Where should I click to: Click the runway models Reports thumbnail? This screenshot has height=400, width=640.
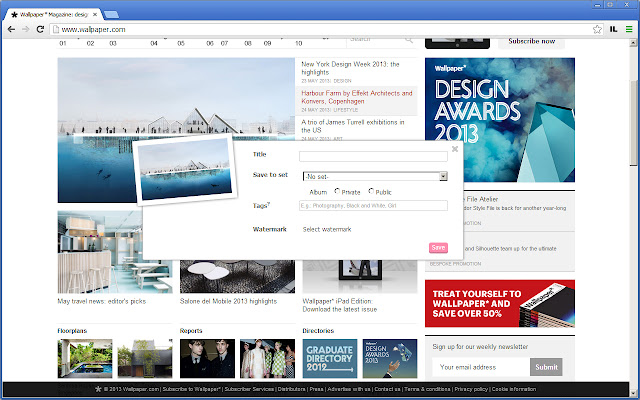(x=267, y=358)
